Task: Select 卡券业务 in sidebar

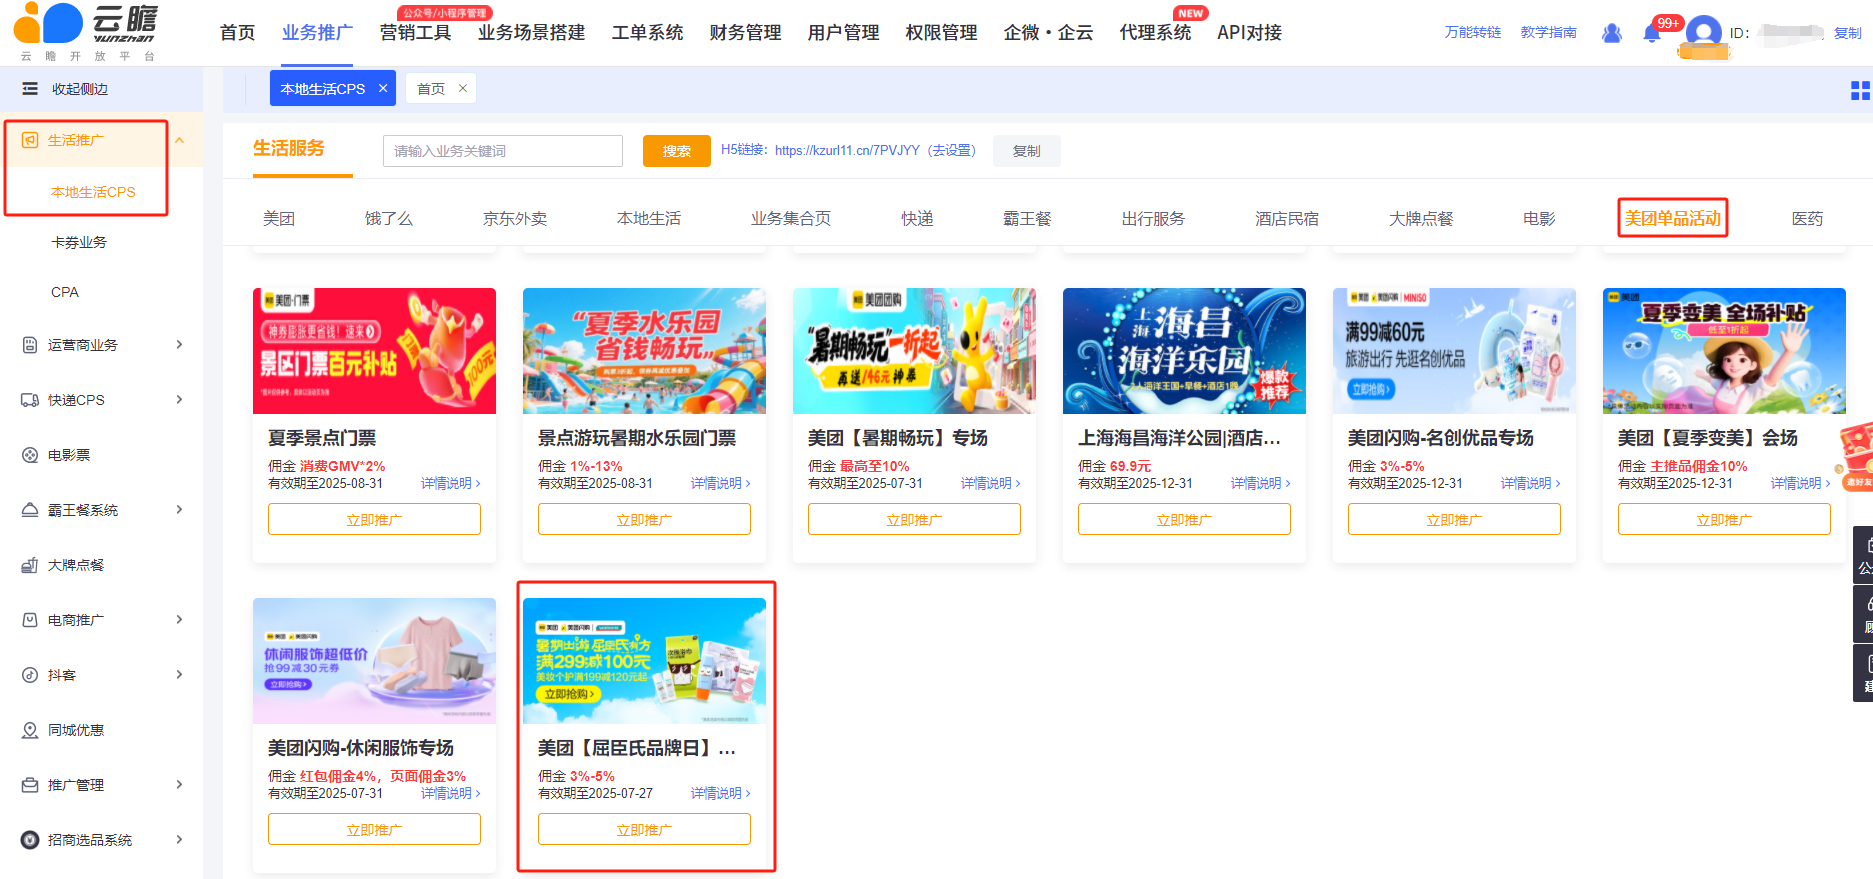Action: (x=79, y=242)
